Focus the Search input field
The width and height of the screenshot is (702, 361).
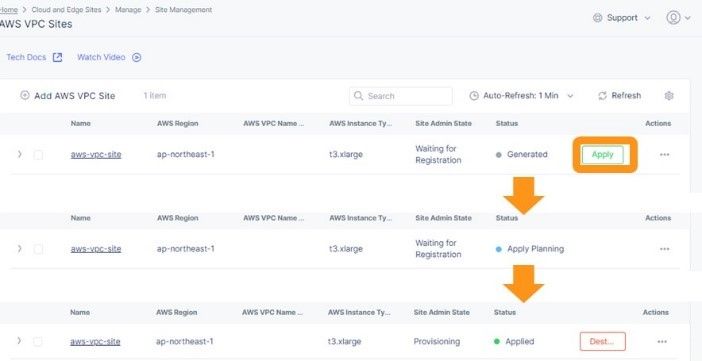[401, 96]
